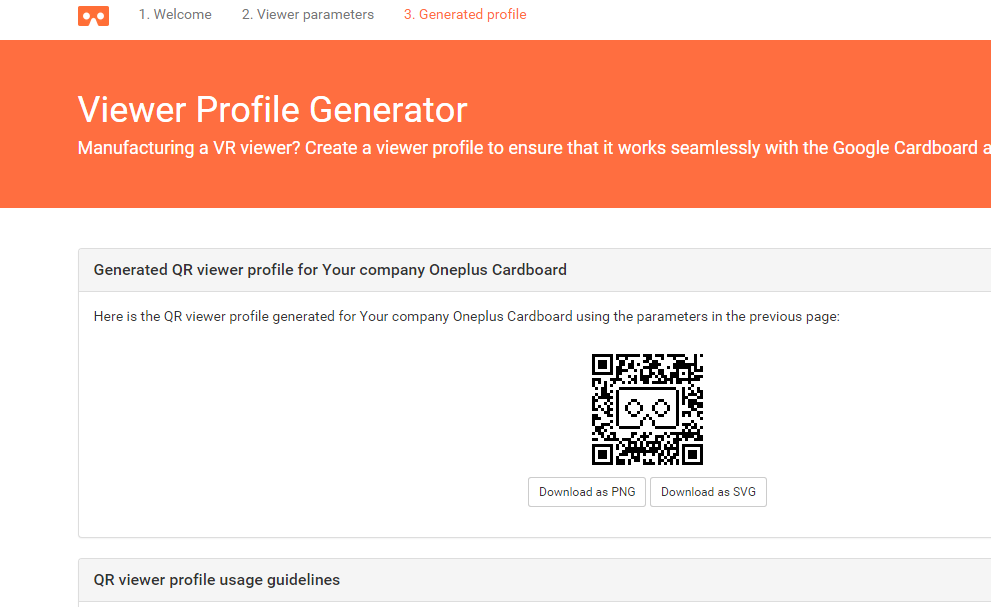
Task: Download the QR code as SVG
Action: tap(708, 492)
